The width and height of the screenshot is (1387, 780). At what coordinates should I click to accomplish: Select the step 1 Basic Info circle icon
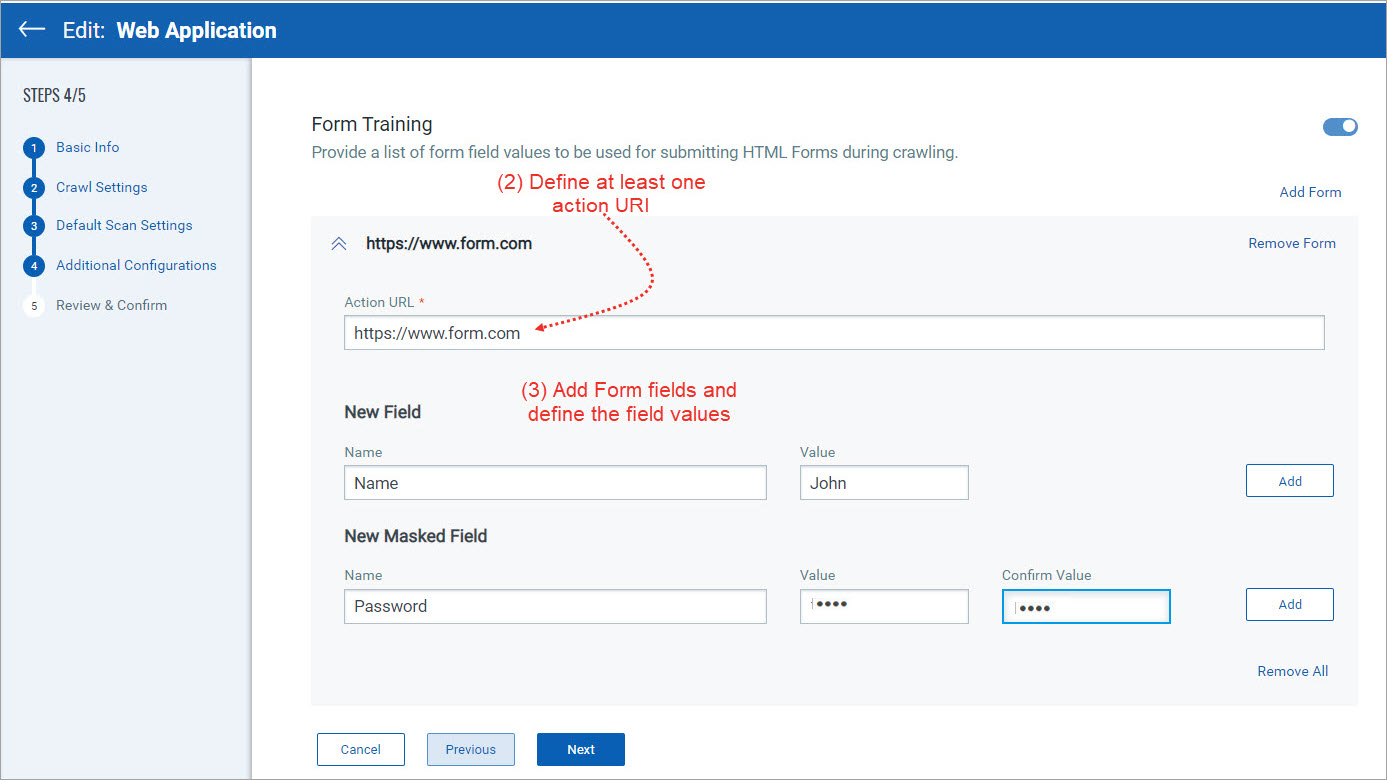tap(35, 147)
